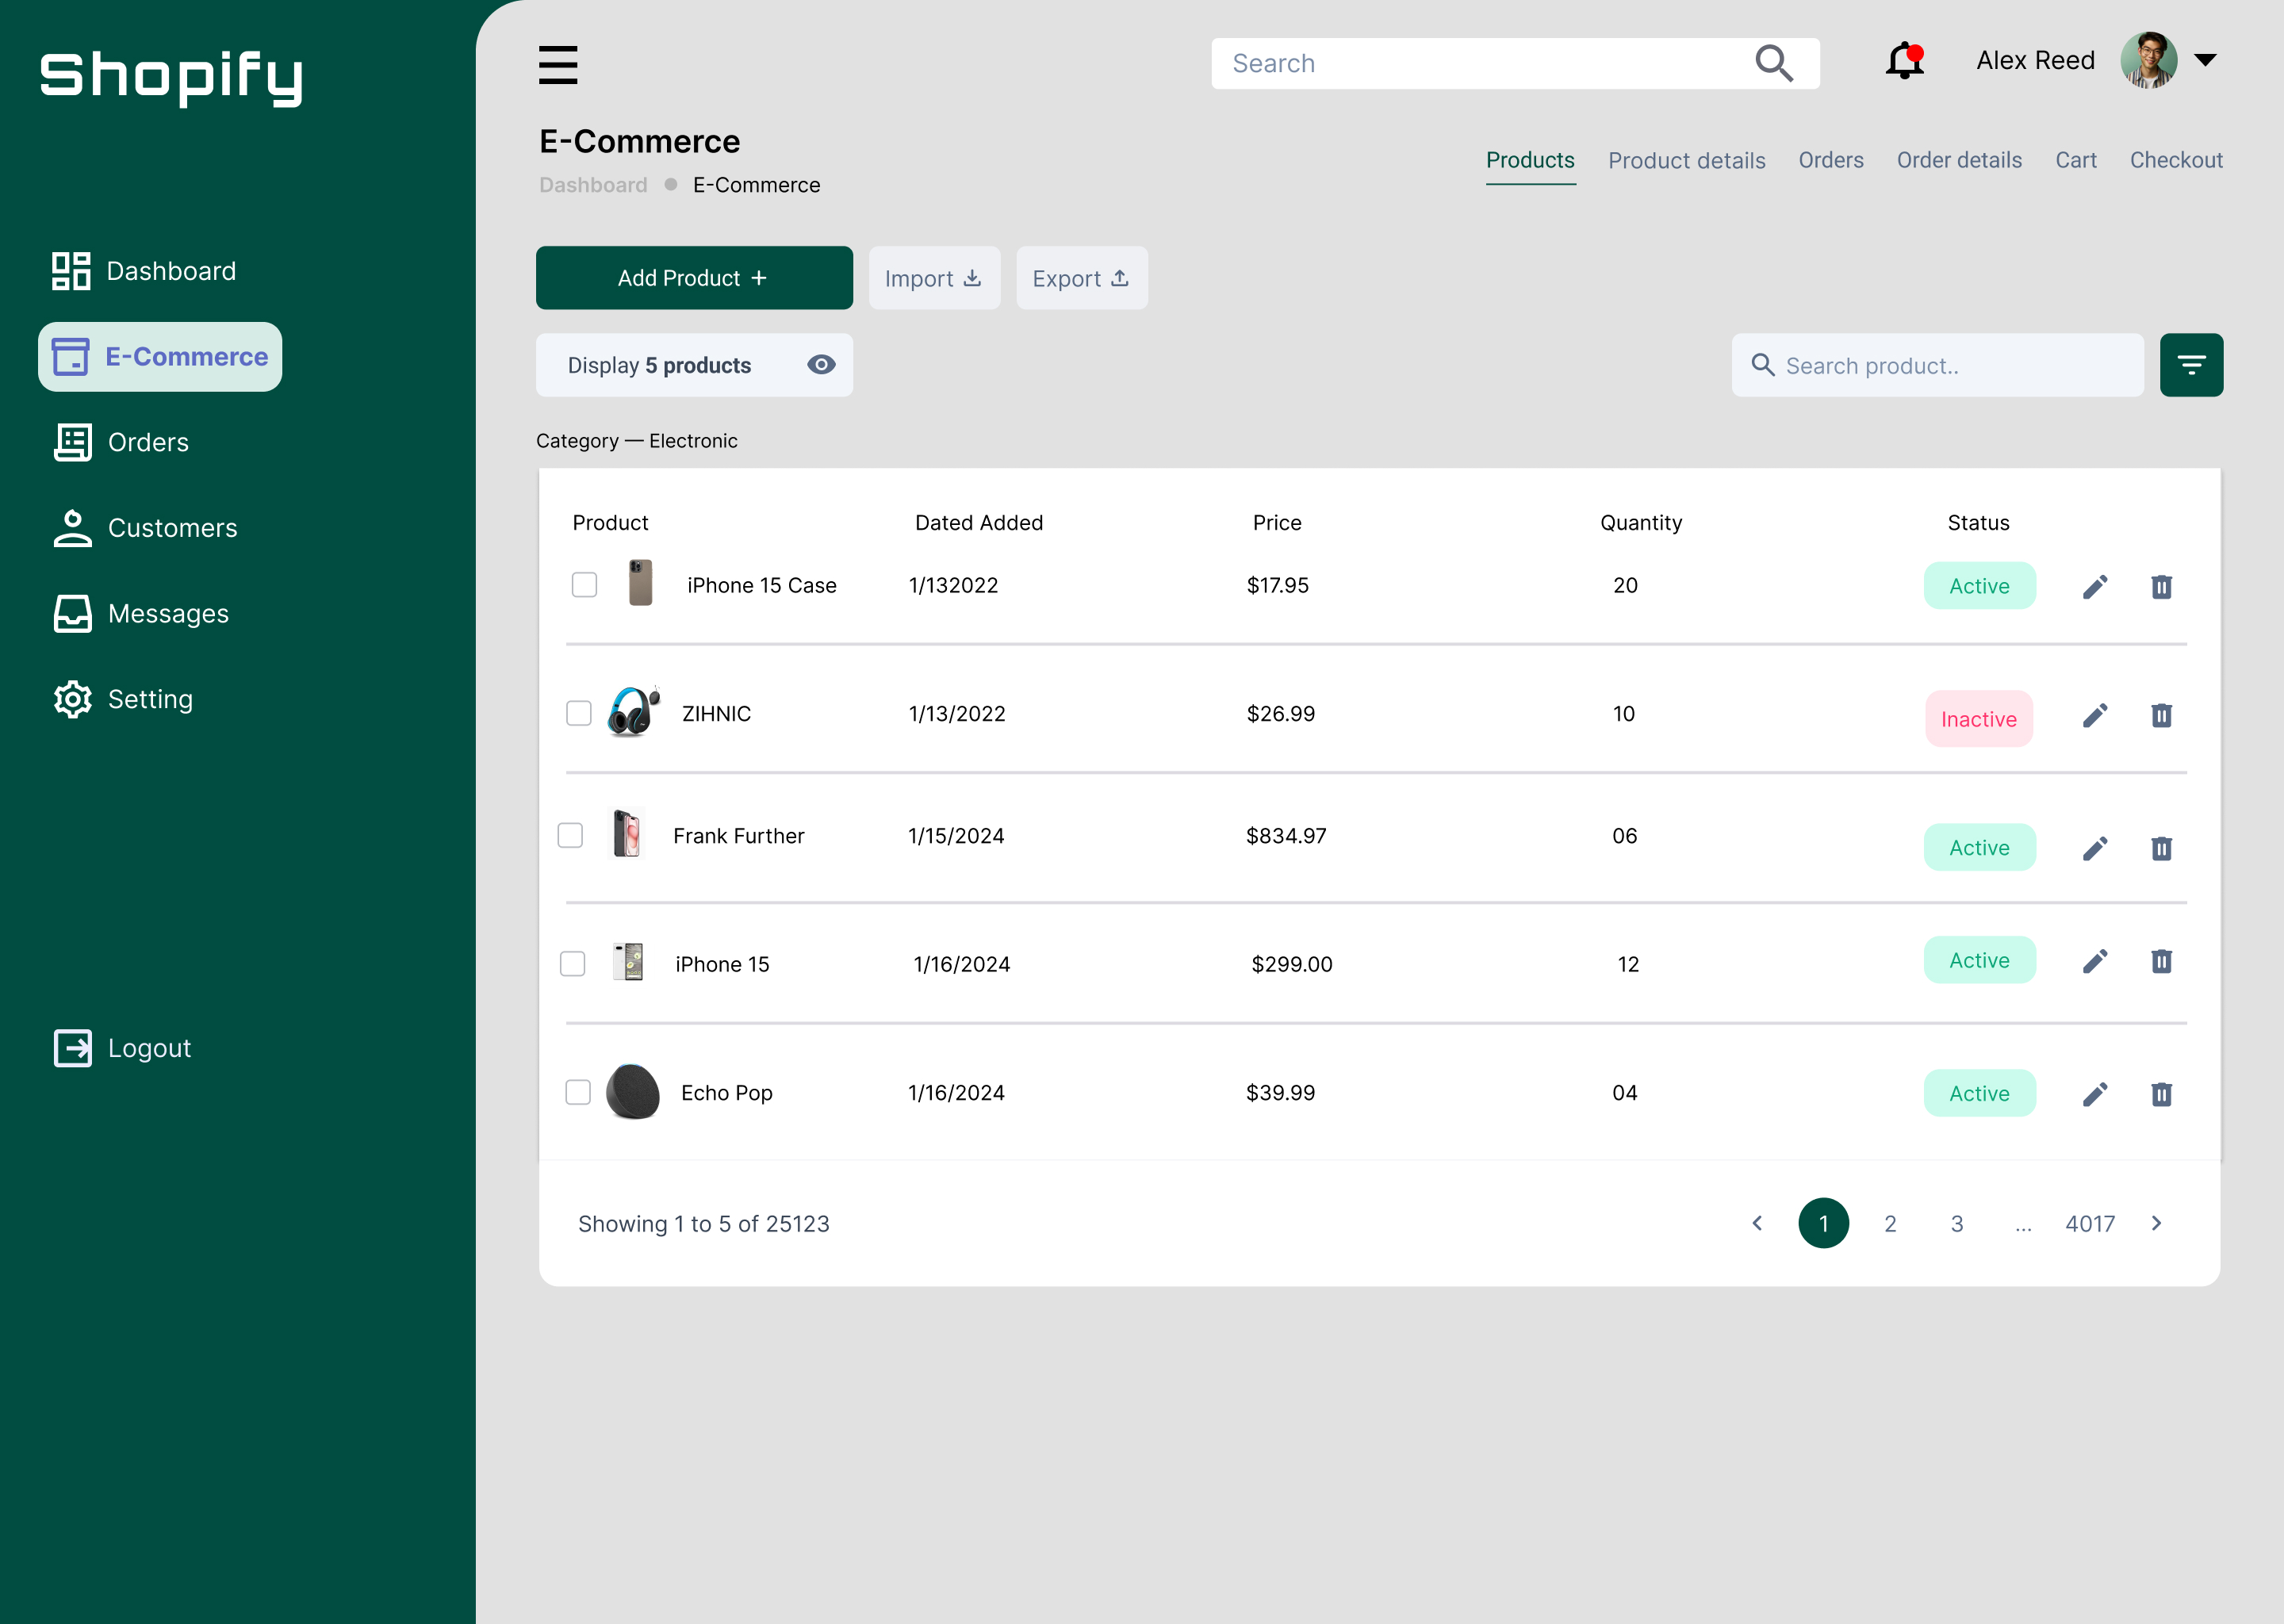Switch to the Order details tab
Screen dimensions: 2284x1624
point(1959,160)
